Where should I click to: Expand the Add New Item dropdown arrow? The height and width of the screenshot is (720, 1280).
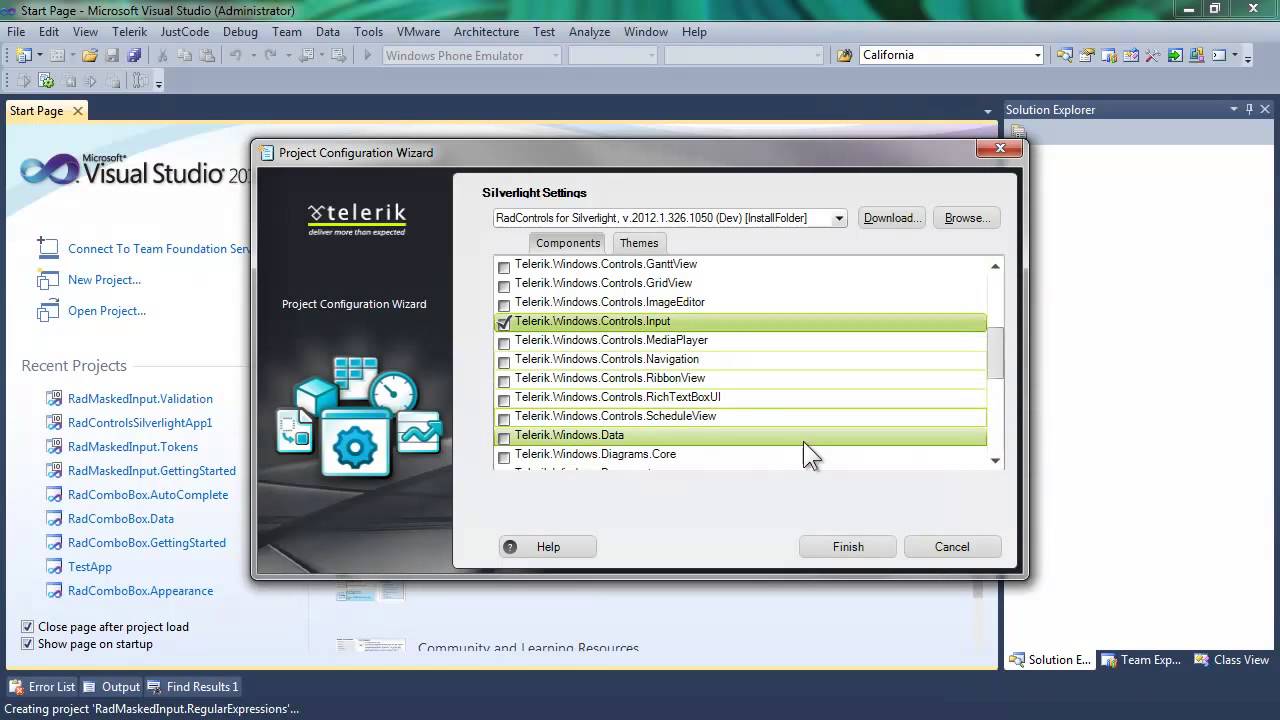point(72,56)
